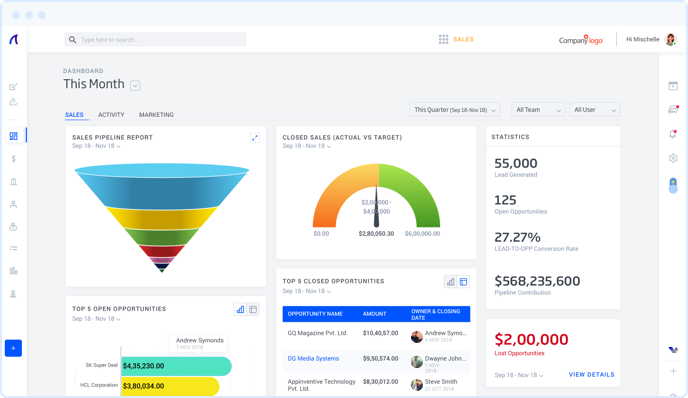Expand the Sales Pipeline Report to fullscreen
Screen dimensions: 688x398
click(x=255, y=138)
